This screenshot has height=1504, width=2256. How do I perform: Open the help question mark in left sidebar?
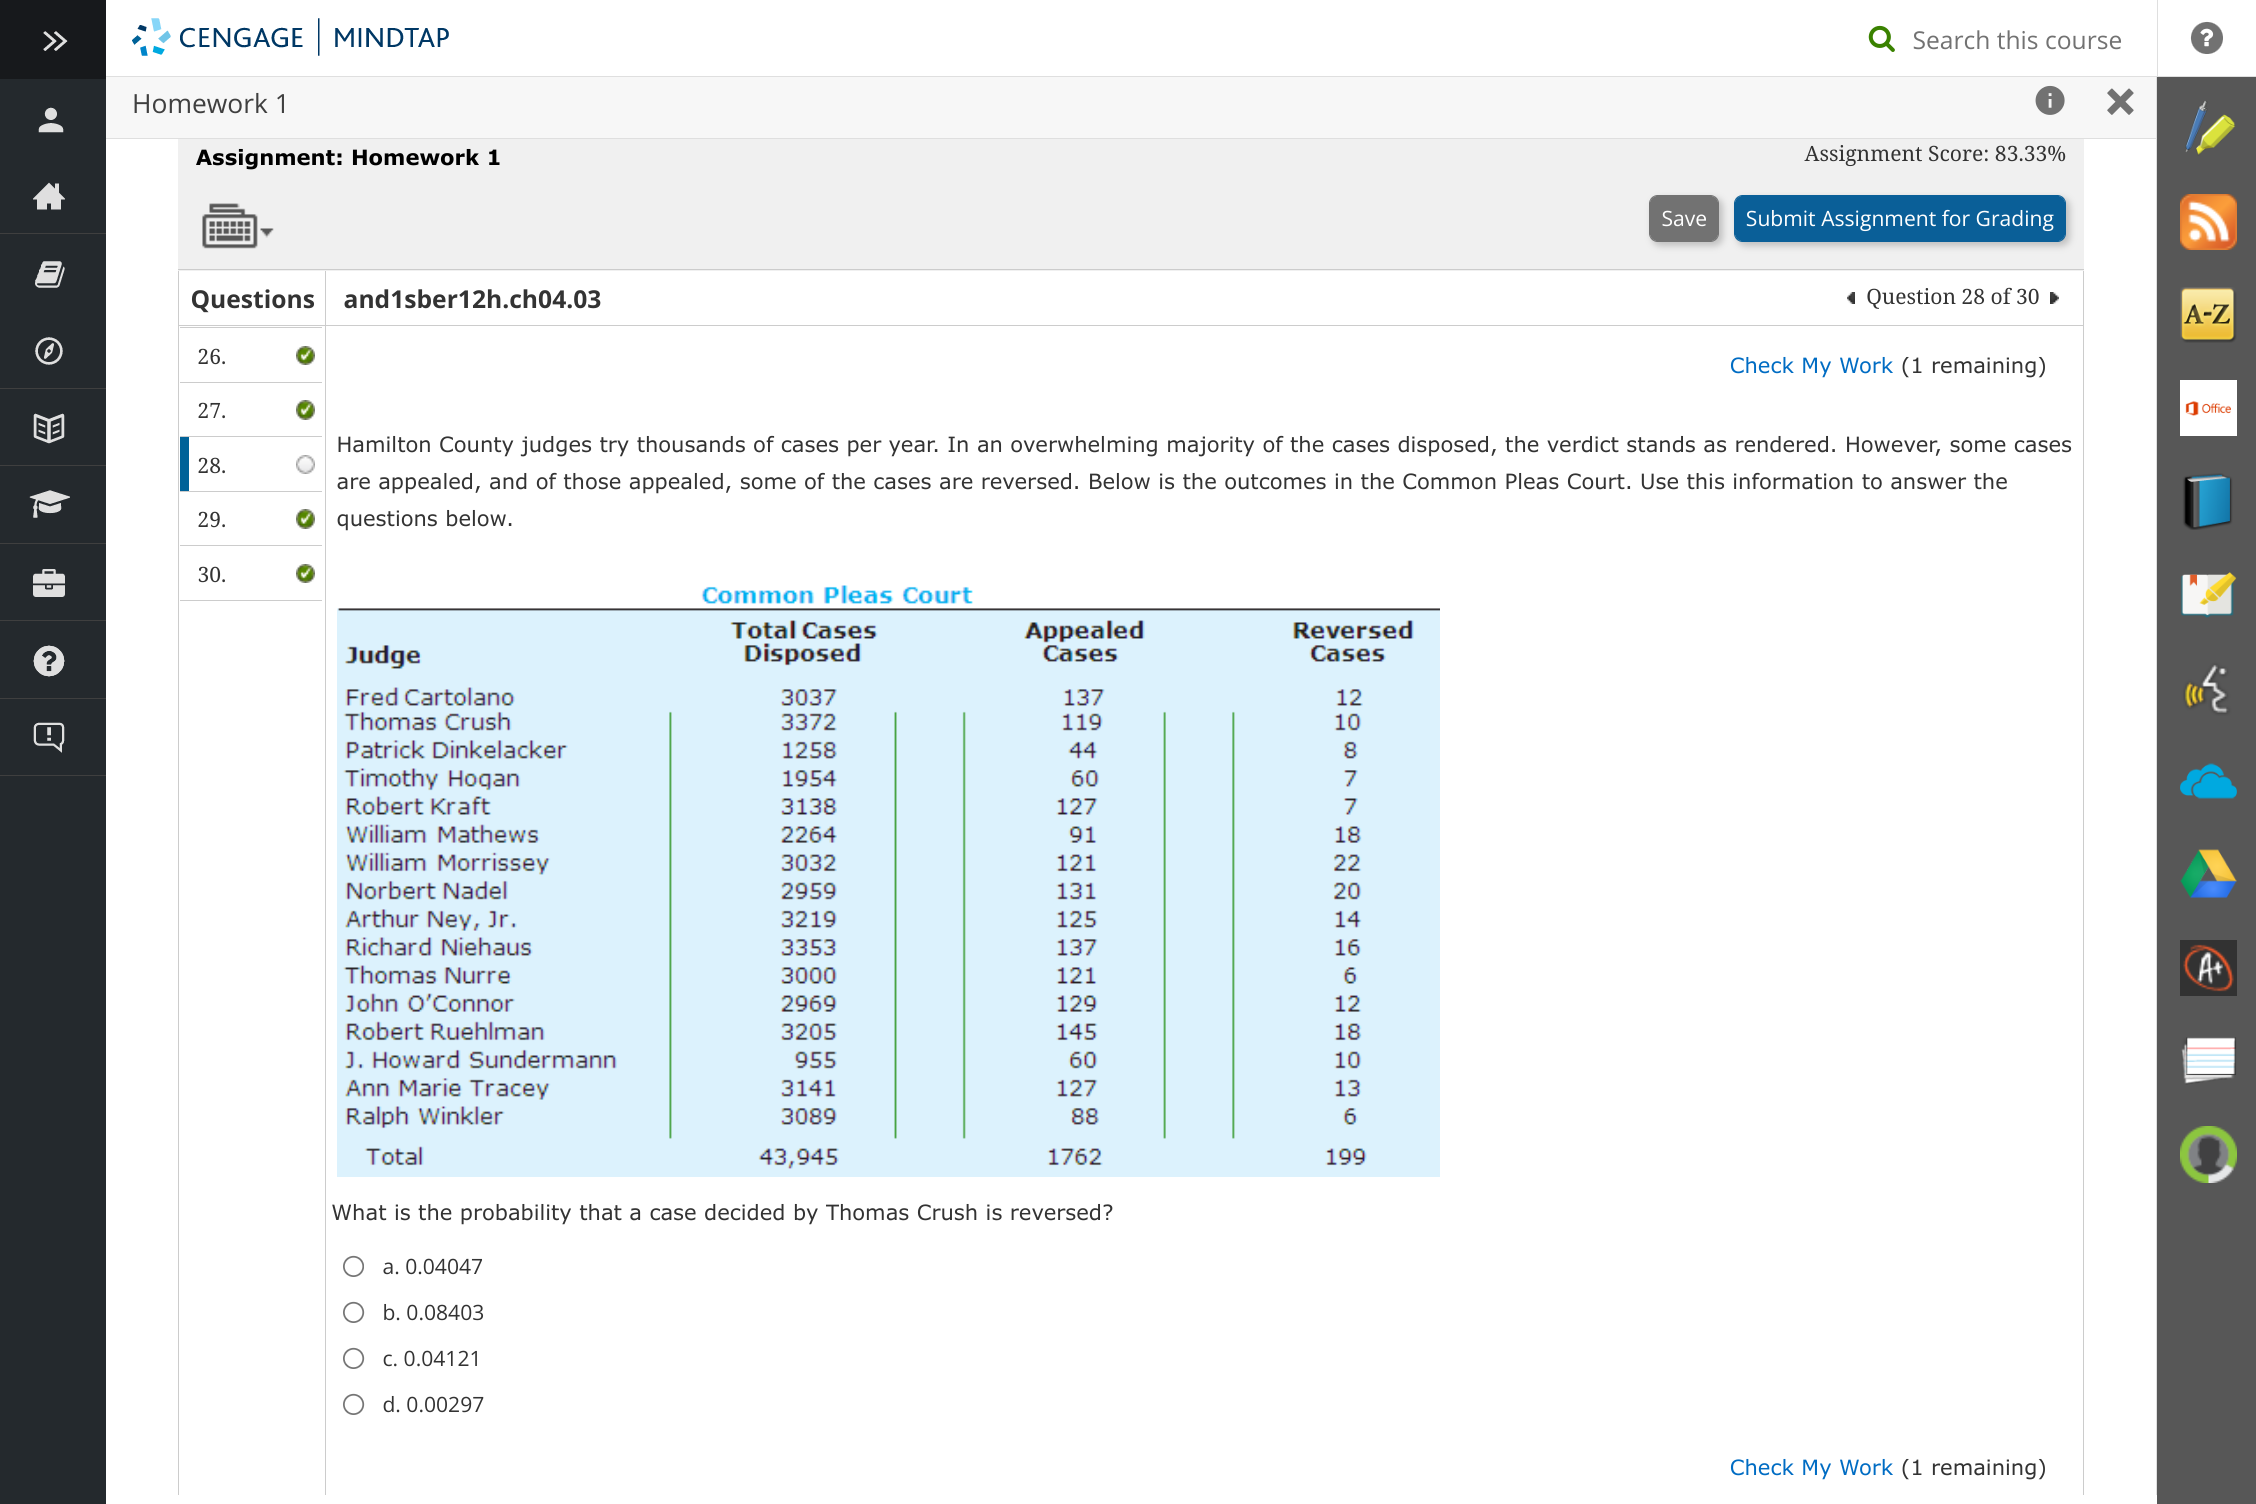pos(50,660)
